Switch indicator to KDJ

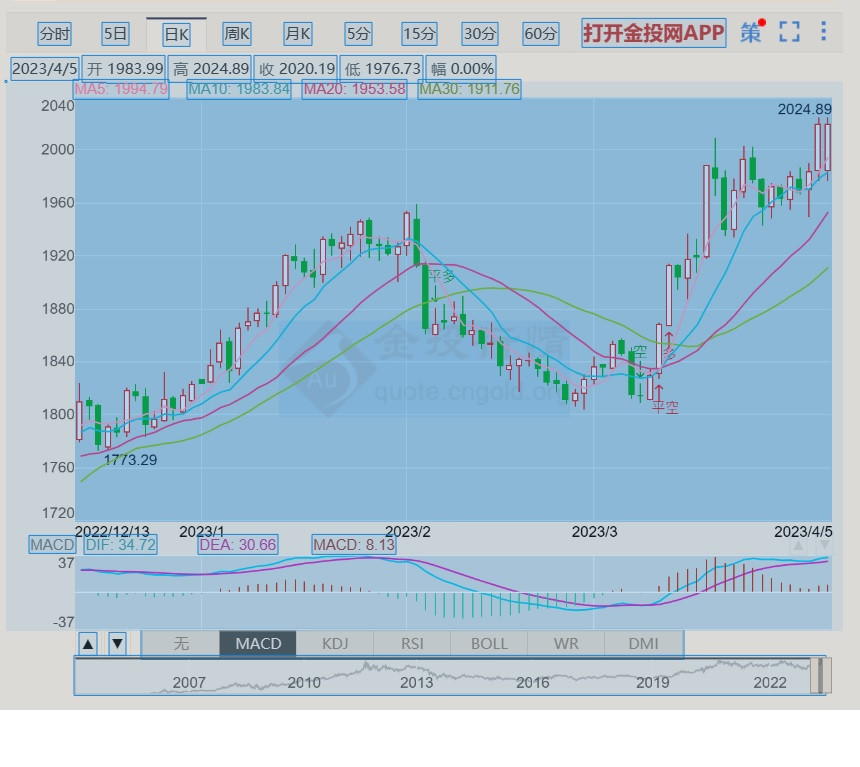coord(335,643)
